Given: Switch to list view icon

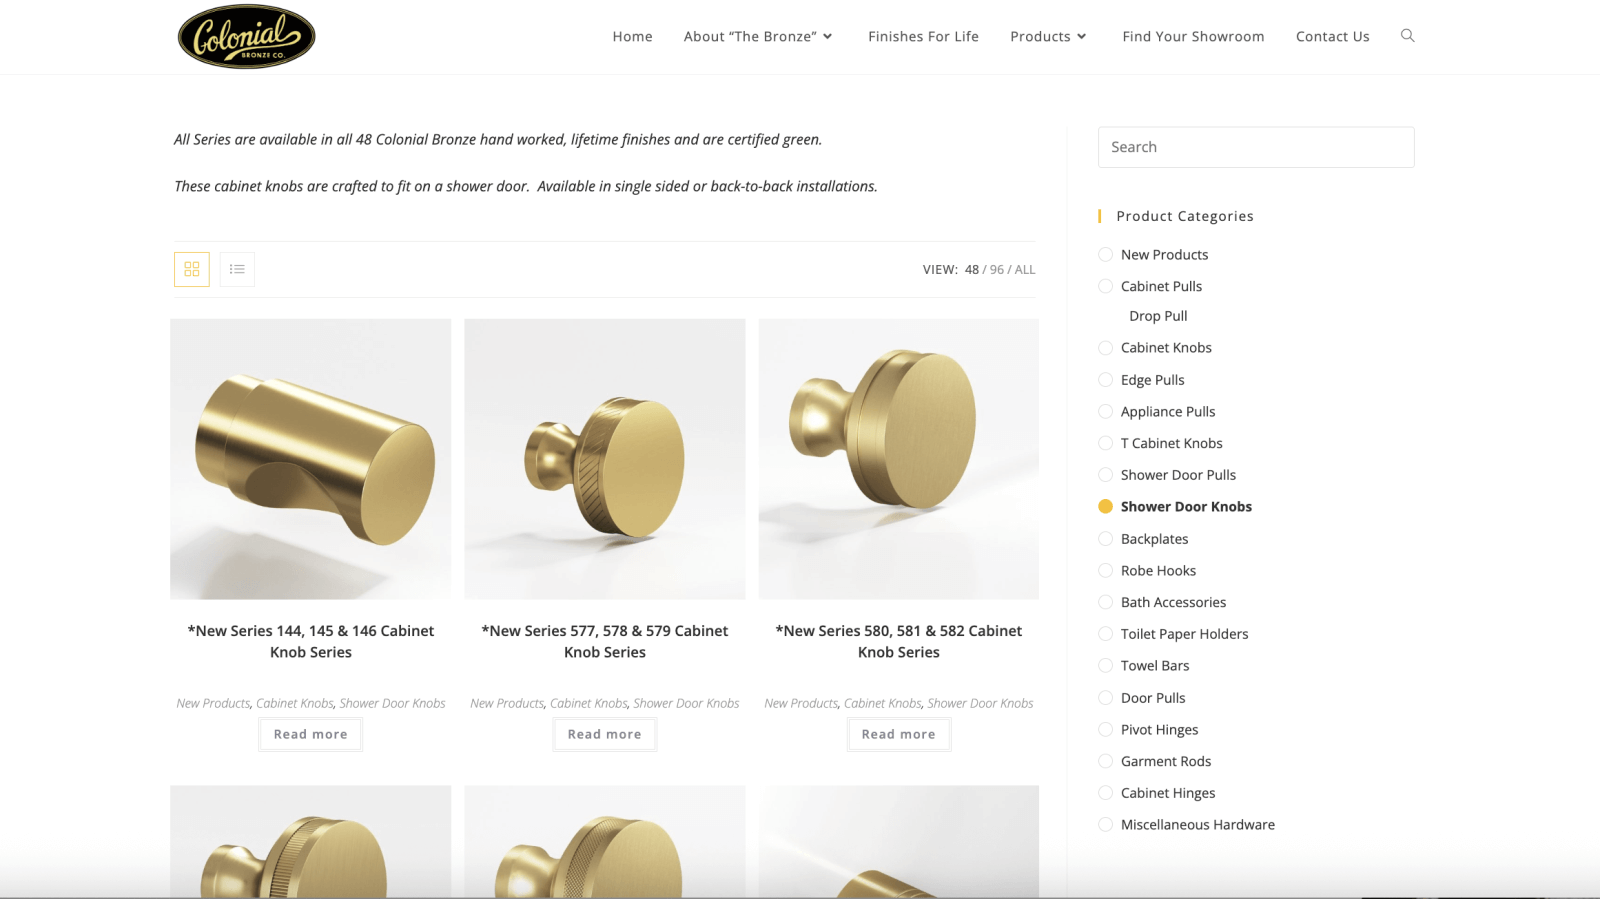Looking at the screenshot, I should [237, 269].
